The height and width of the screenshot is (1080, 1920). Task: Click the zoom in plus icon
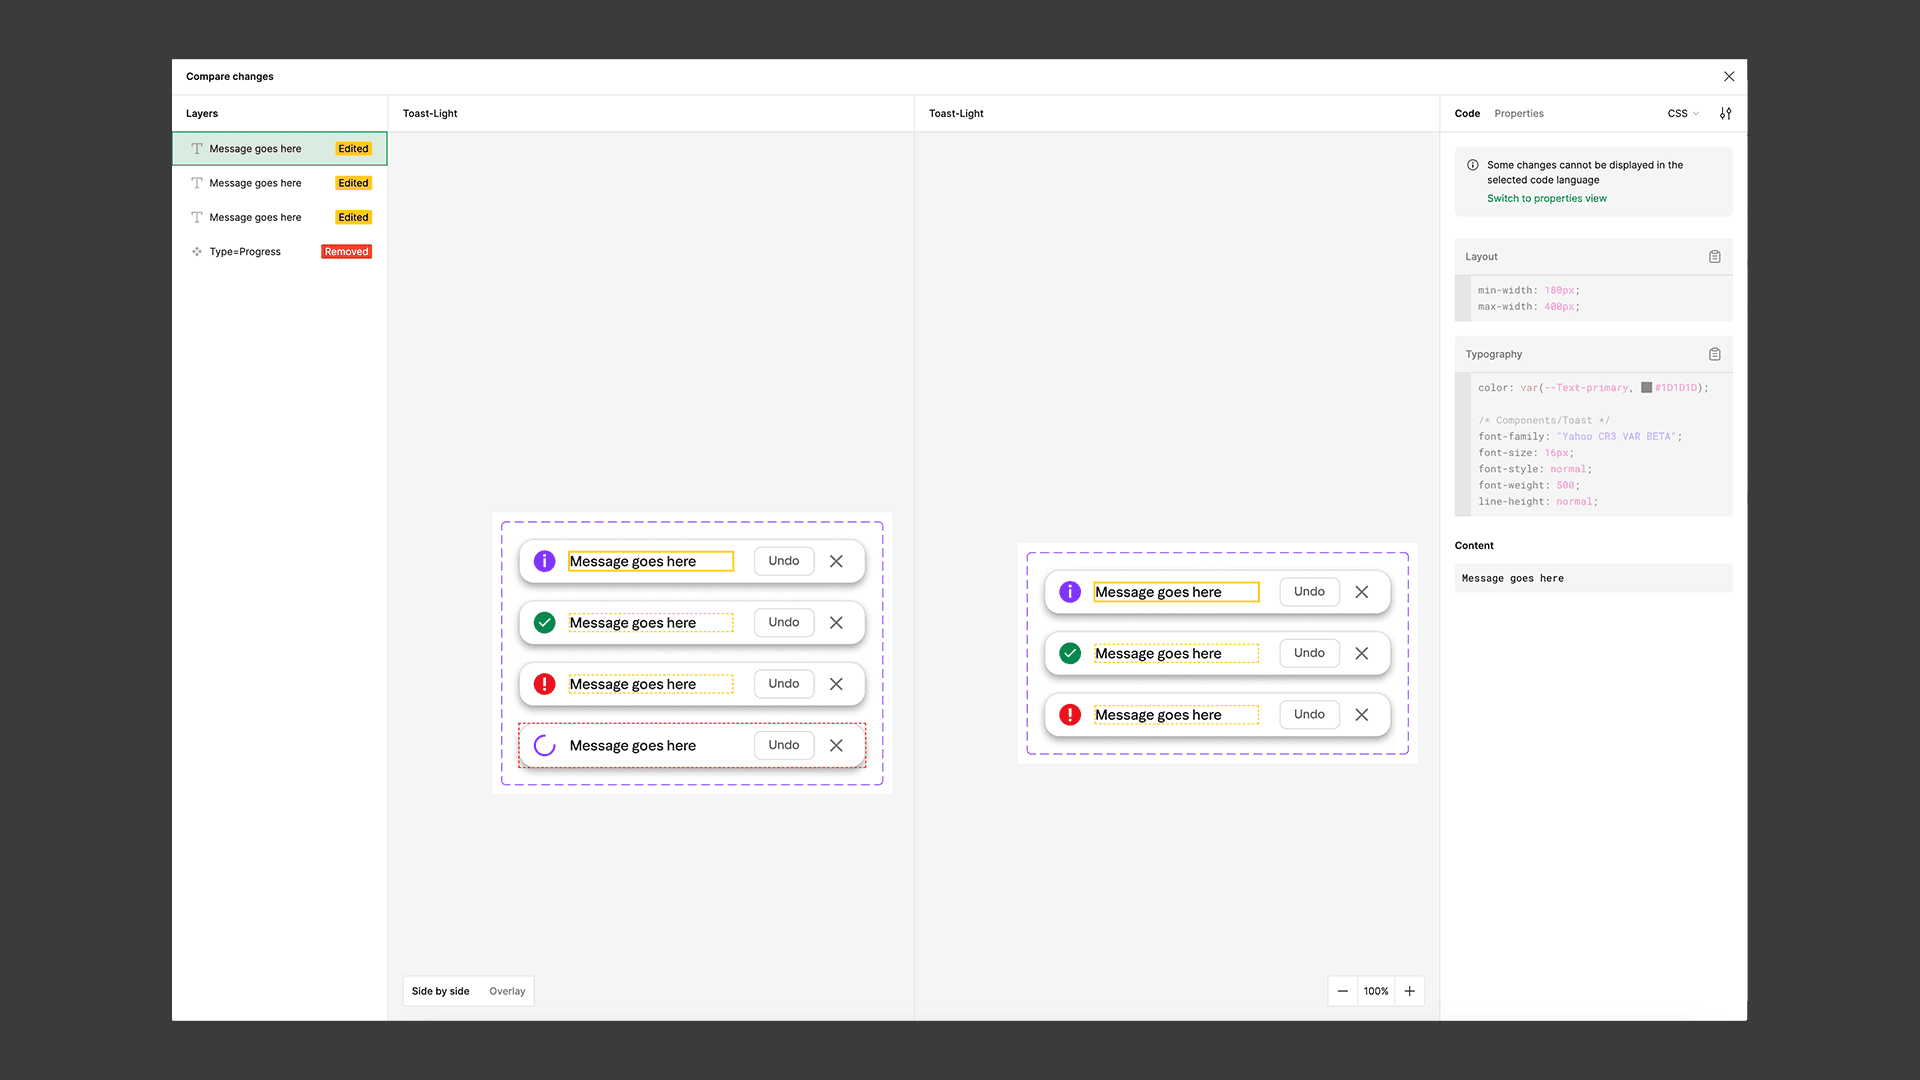pyautogui.click(x=1409, y=991)
